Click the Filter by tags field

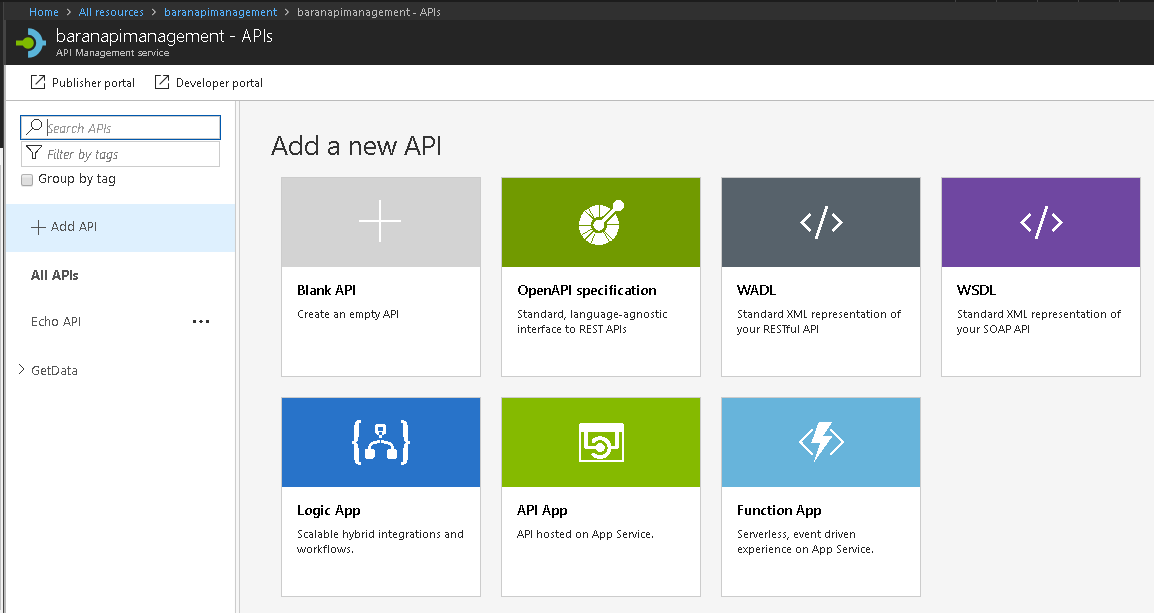[x=121, y=154]
